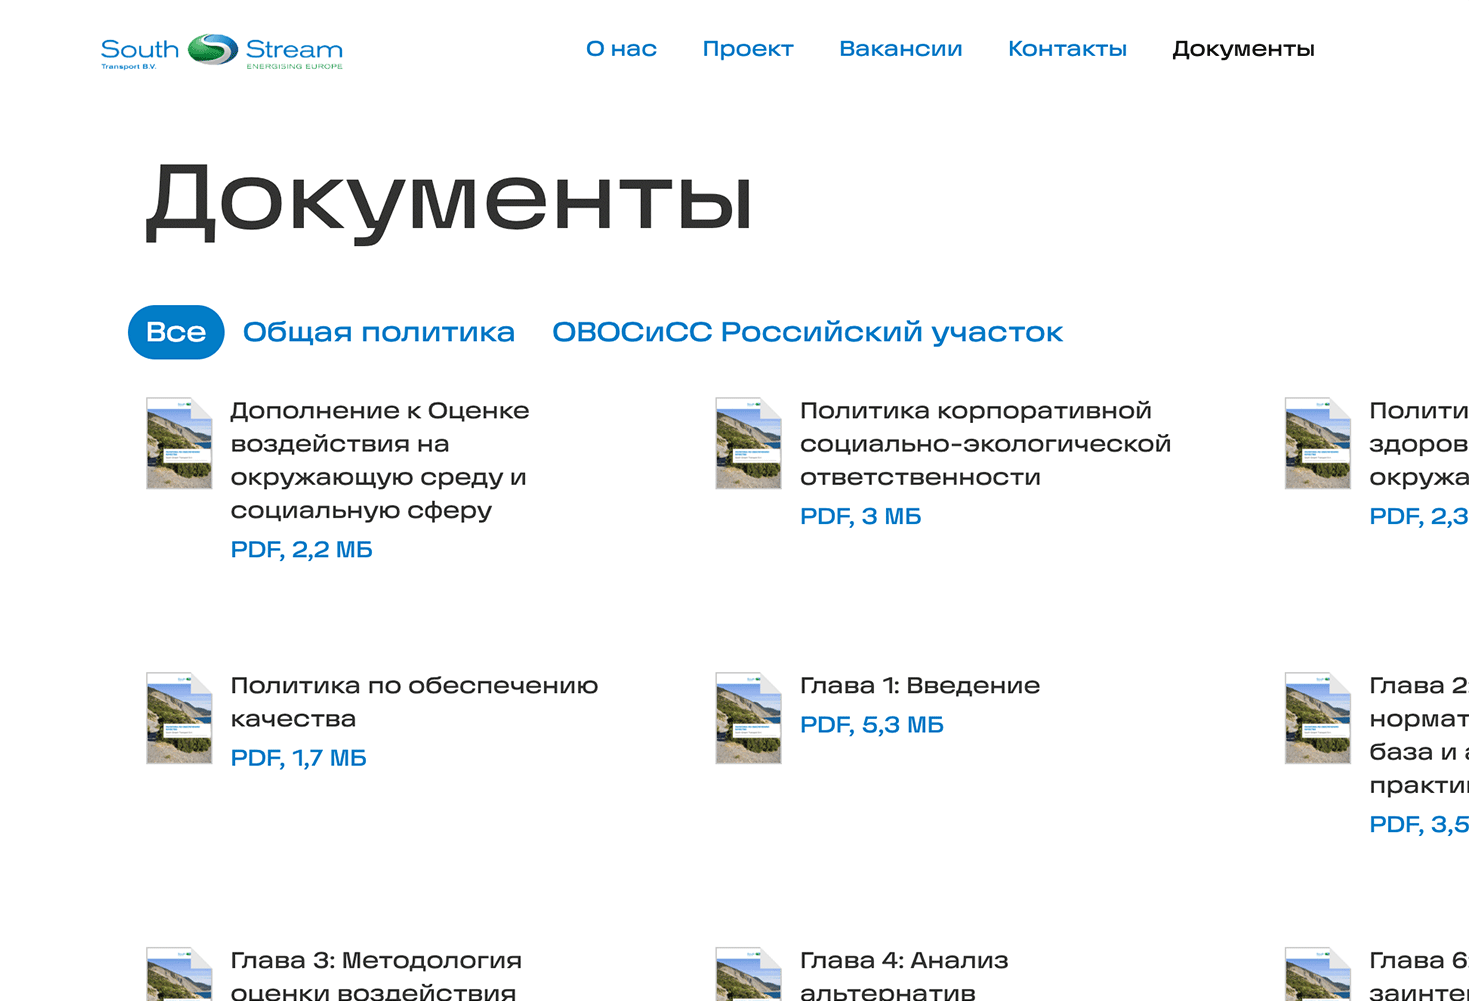Click PDF thumbnail for 'Политика по обеспечению качества'
The width and height of the screenshot is (1469, 1001).
(x=179, y=718)
